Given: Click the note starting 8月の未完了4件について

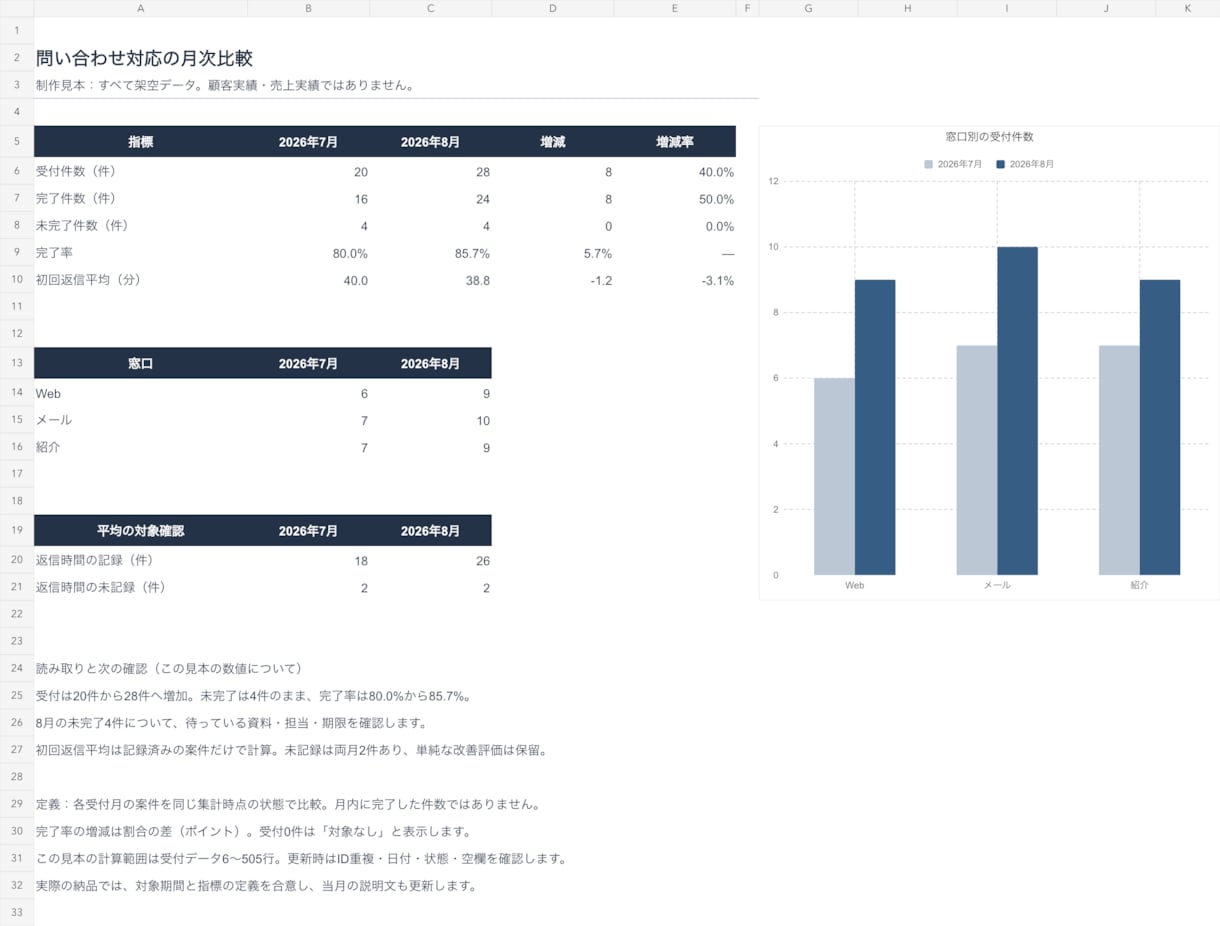Looking at the screenshot, I should click(x=232, y=722).
